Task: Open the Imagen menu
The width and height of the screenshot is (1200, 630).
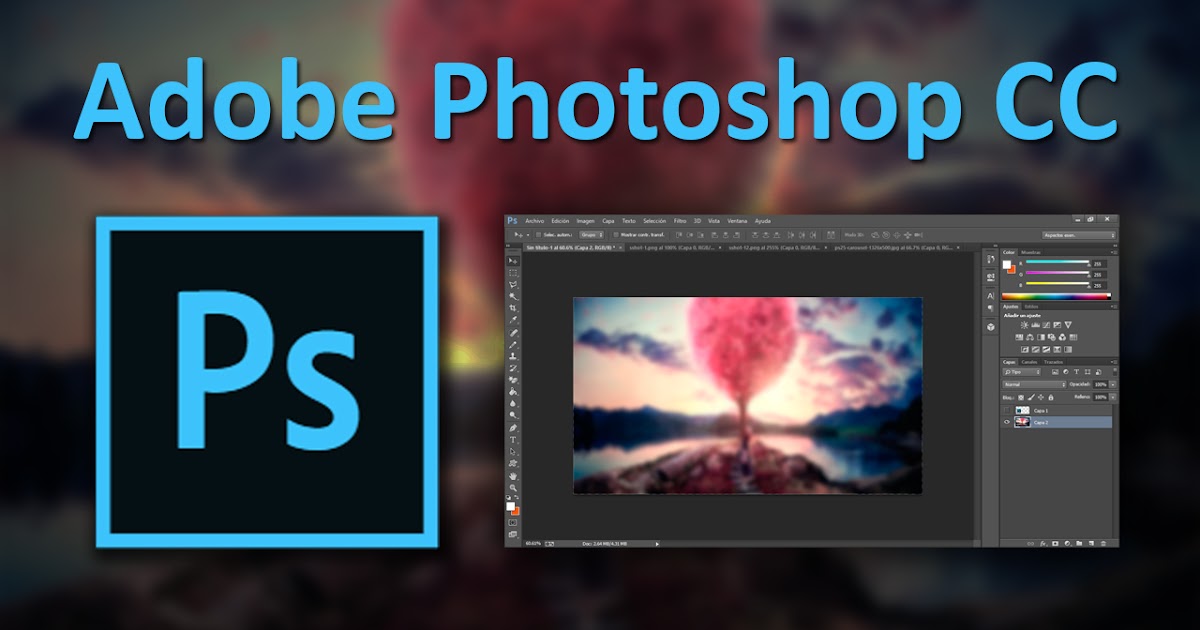Action: (585, 221)
